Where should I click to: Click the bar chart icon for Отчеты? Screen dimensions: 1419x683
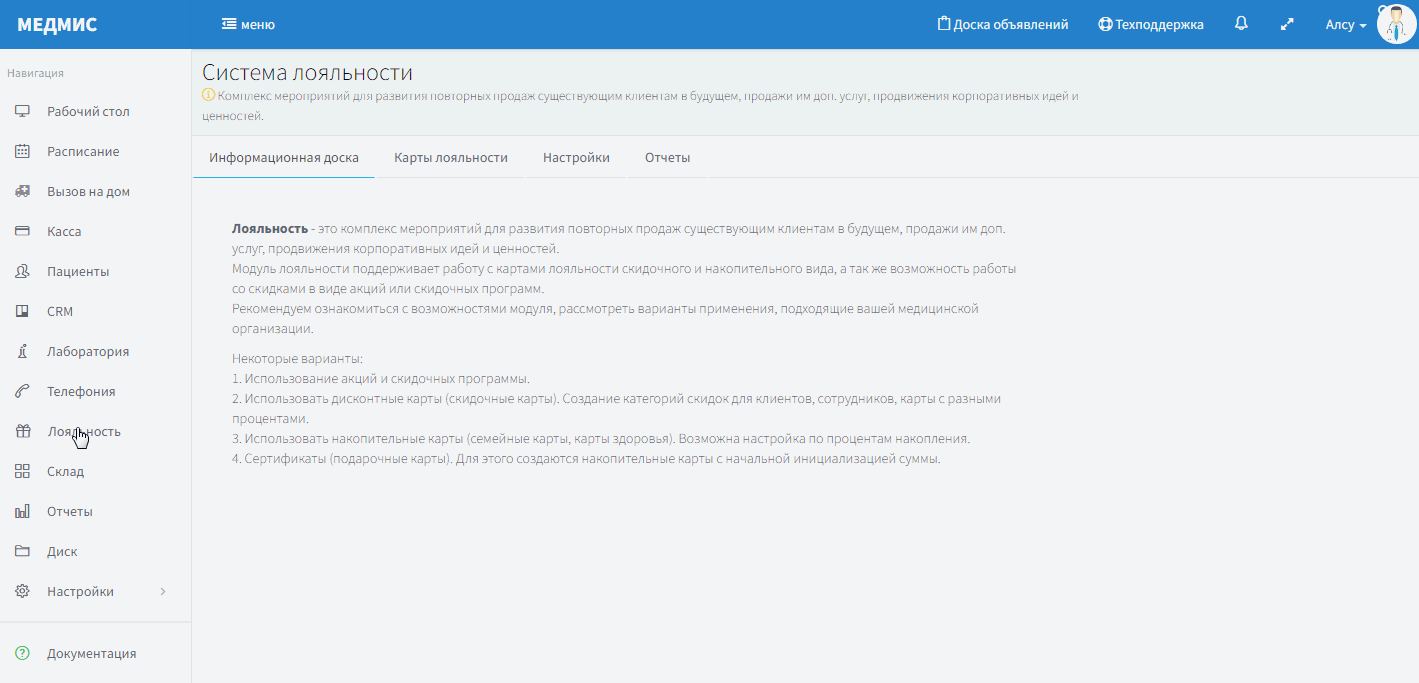coord(22,512)
